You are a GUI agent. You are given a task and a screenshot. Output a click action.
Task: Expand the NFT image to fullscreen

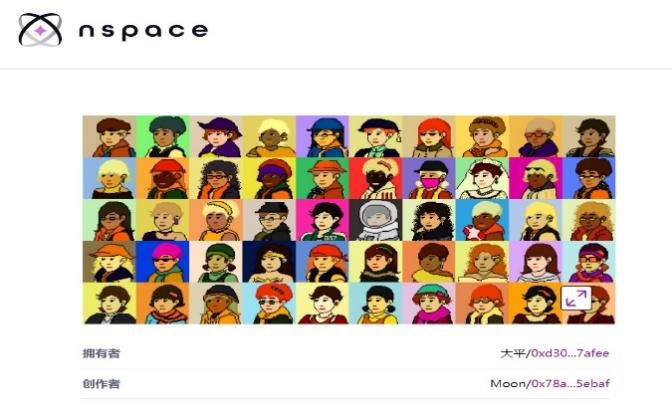[x=576, y=298]
